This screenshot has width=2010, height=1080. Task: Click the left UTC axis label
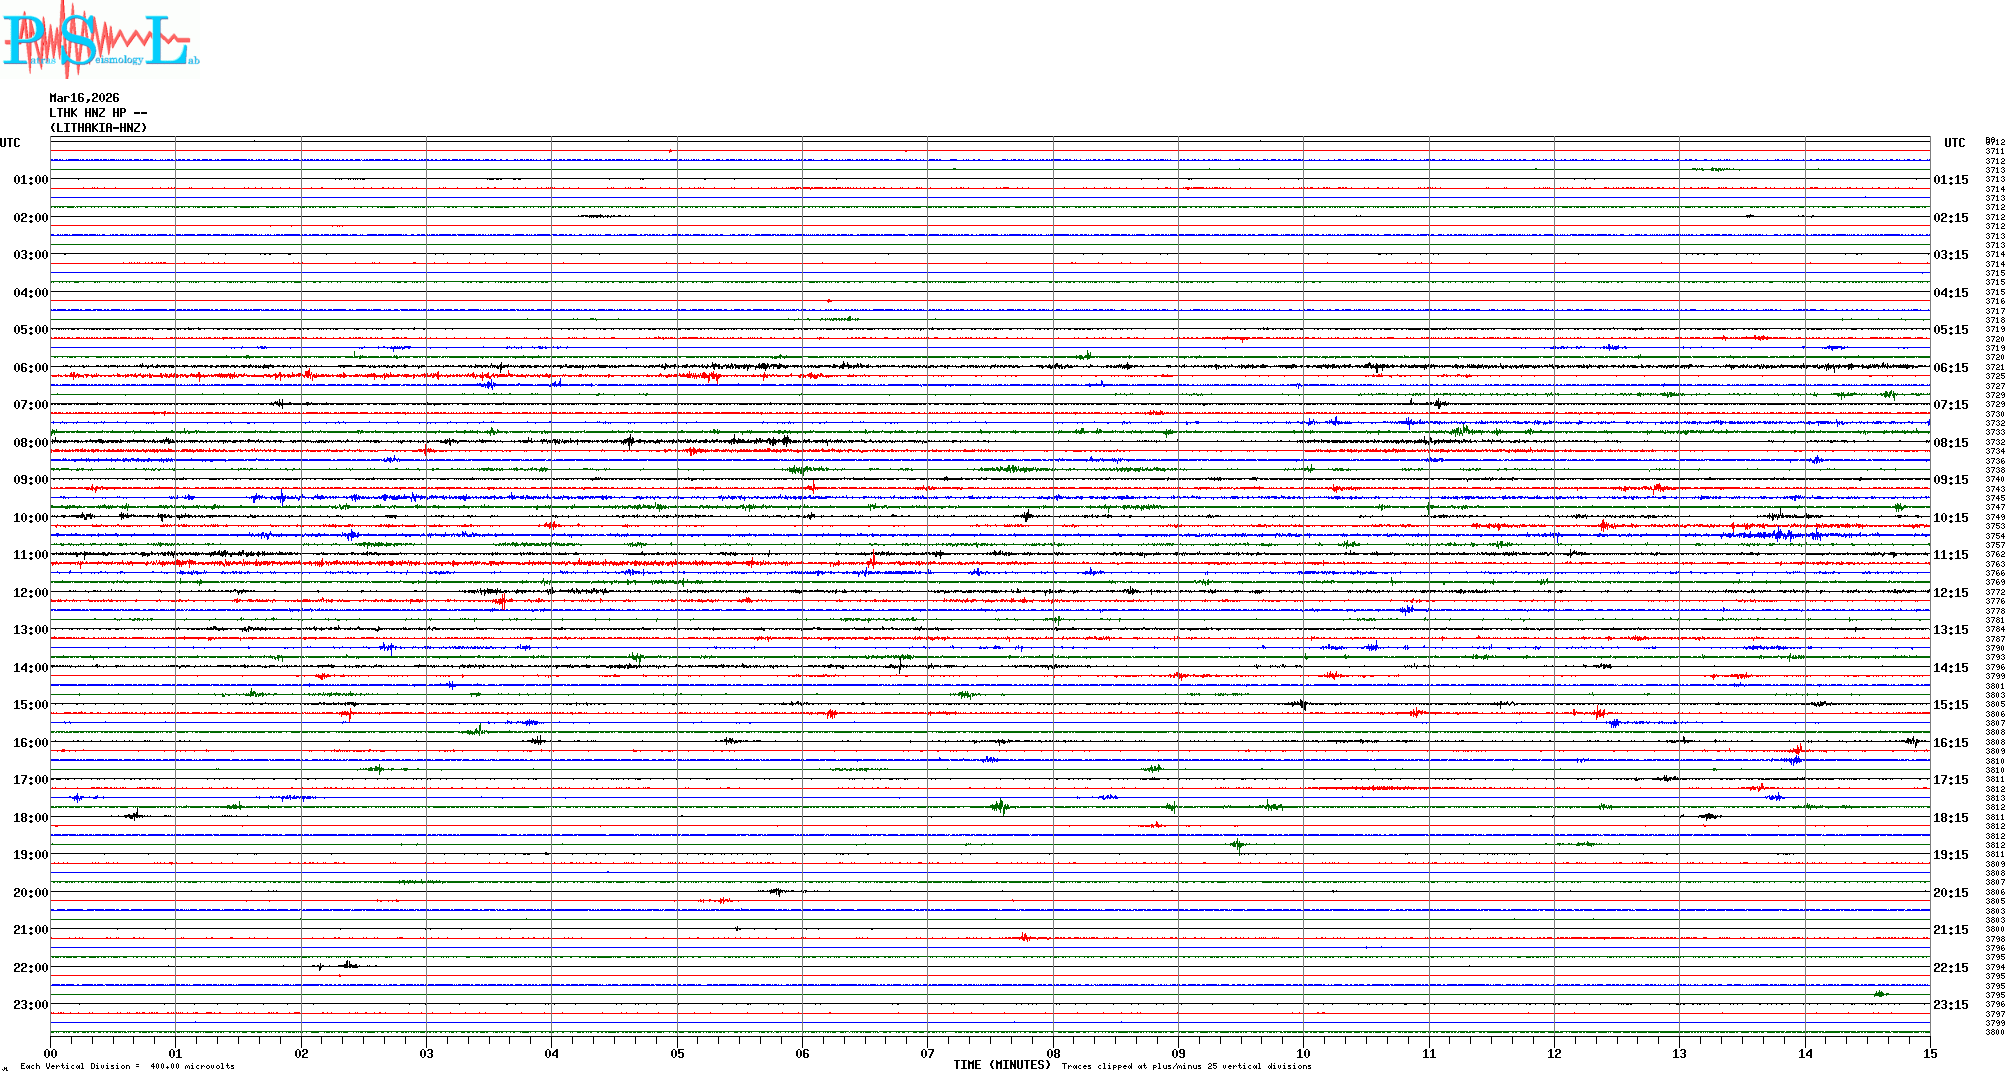10,143
